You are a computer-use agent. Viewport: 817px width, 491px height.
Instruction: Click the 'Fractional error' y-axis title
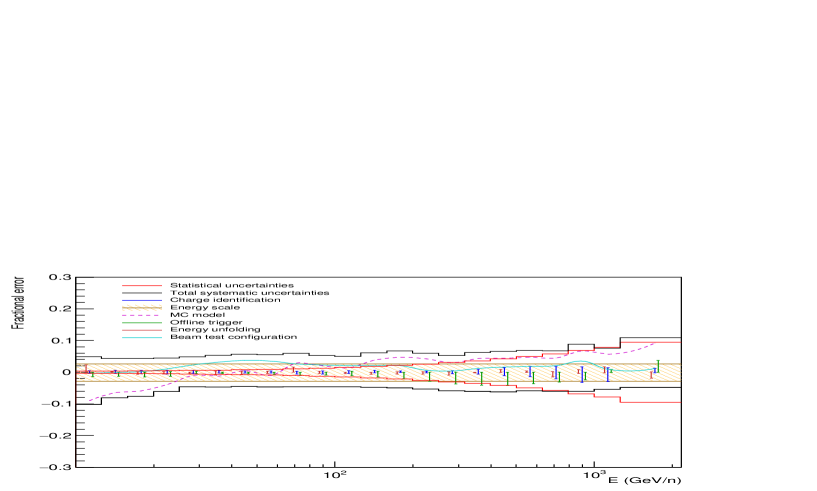click(18, 303)
